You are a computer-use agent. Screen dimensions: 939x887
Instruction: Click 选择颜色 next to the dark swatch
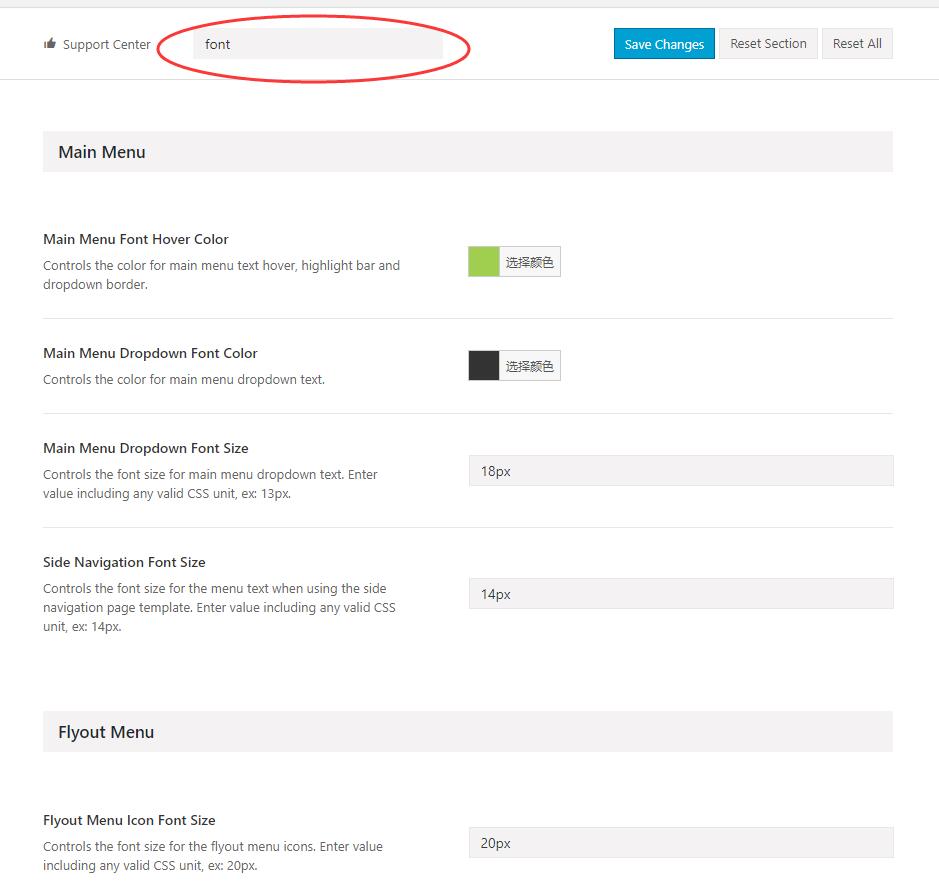pos(529,366)
